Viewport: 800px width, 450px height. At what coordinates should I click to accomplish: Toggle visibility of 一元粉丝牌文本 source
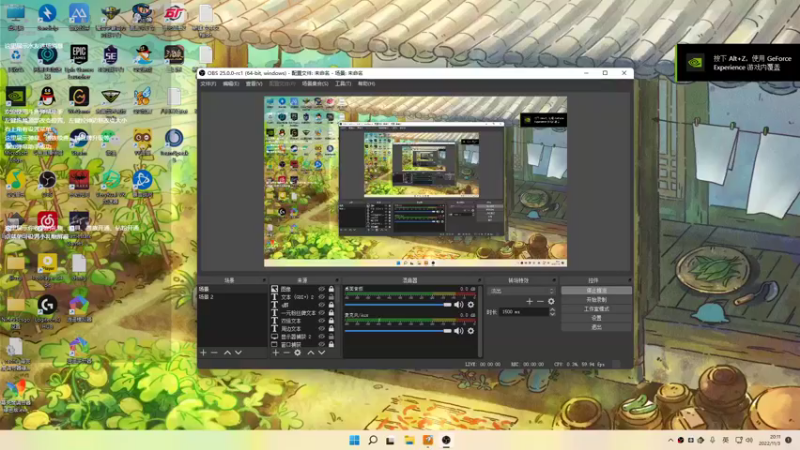pyautogui.click(x=321, y=313)
